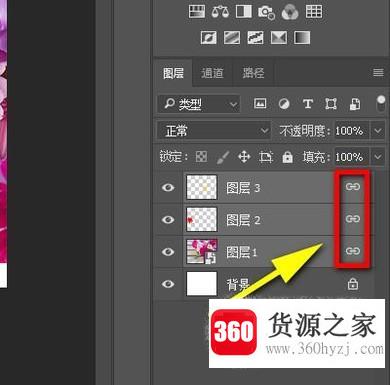390x385 pixels.
Task: Click the lock icon on the 背景 layer
Action: (353, 284)
